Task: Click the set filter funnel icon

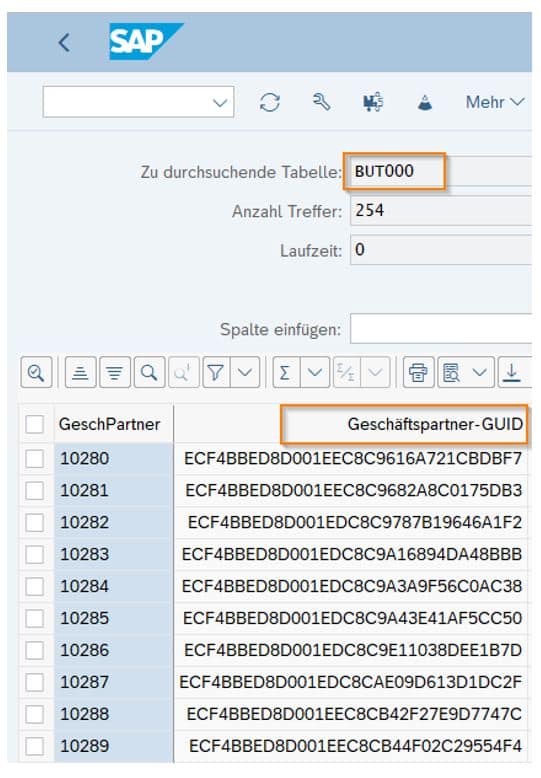Action: pyautogui.click(x=215, y=373)
